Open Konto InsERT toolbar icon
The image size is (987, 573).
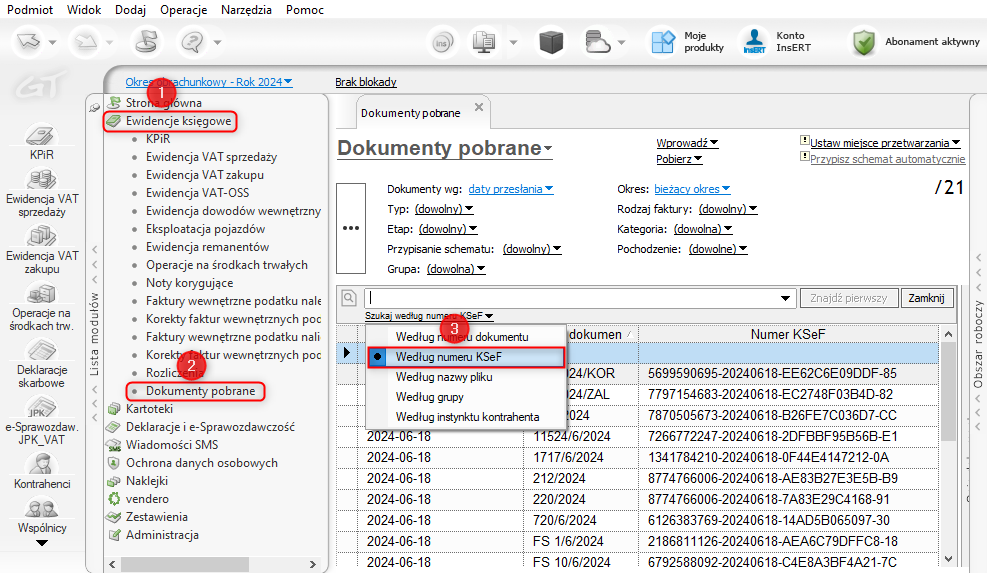pyautogui.click(x=754, y=42)
